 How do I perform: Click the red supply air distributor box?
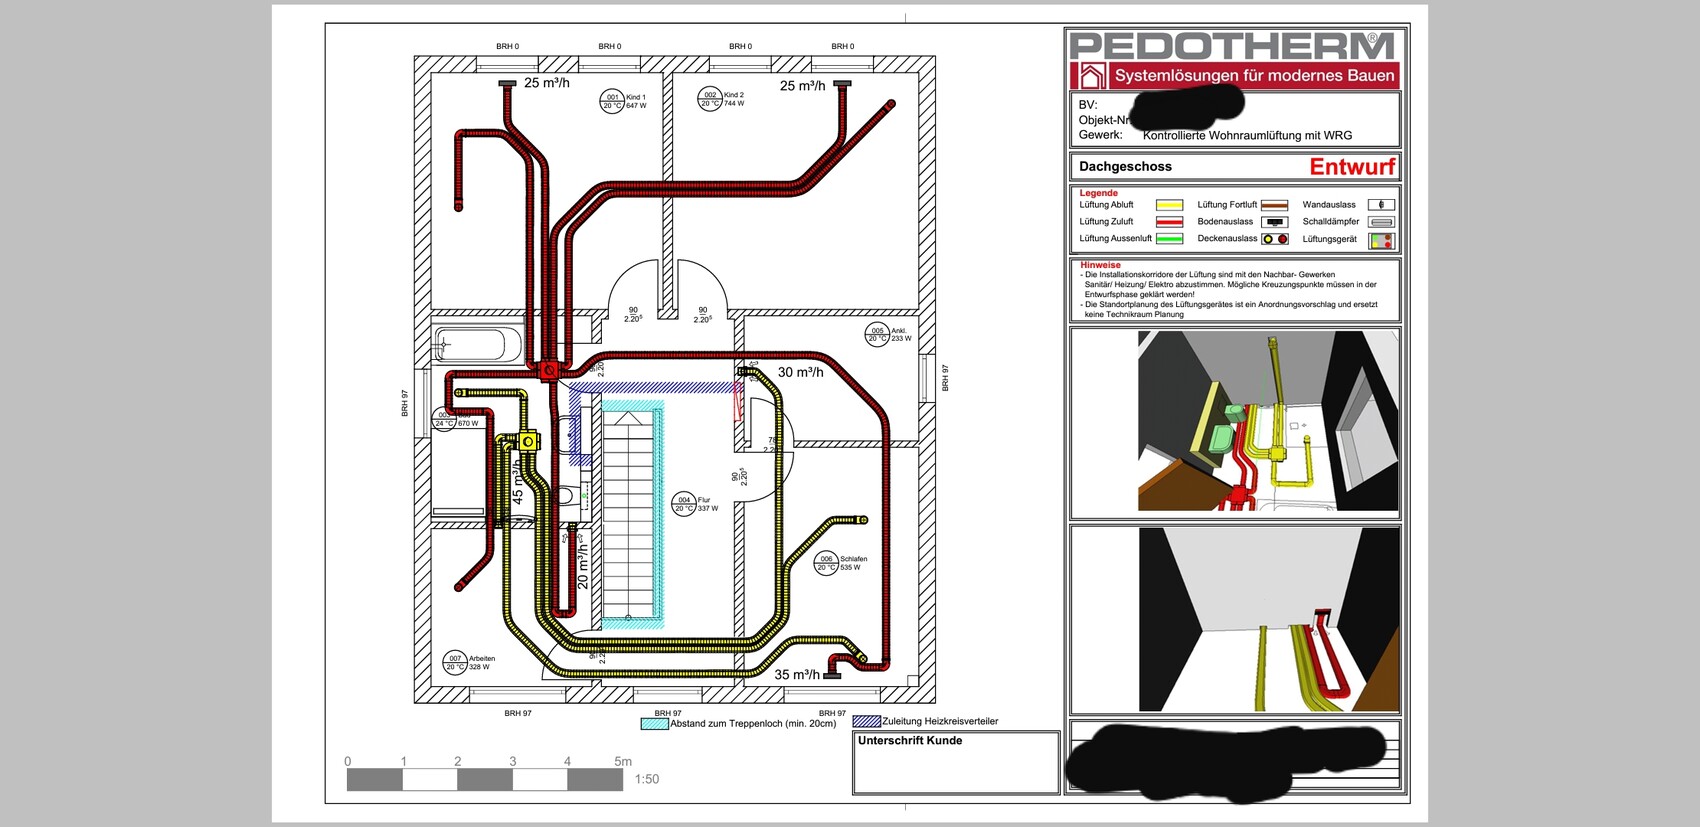(548, 371)
